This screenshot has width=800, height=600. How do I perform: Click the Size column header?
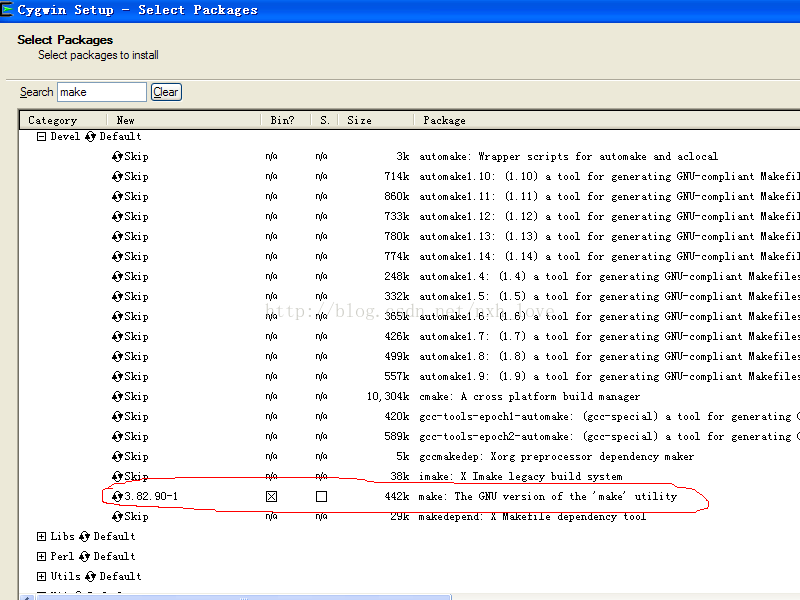377,120
